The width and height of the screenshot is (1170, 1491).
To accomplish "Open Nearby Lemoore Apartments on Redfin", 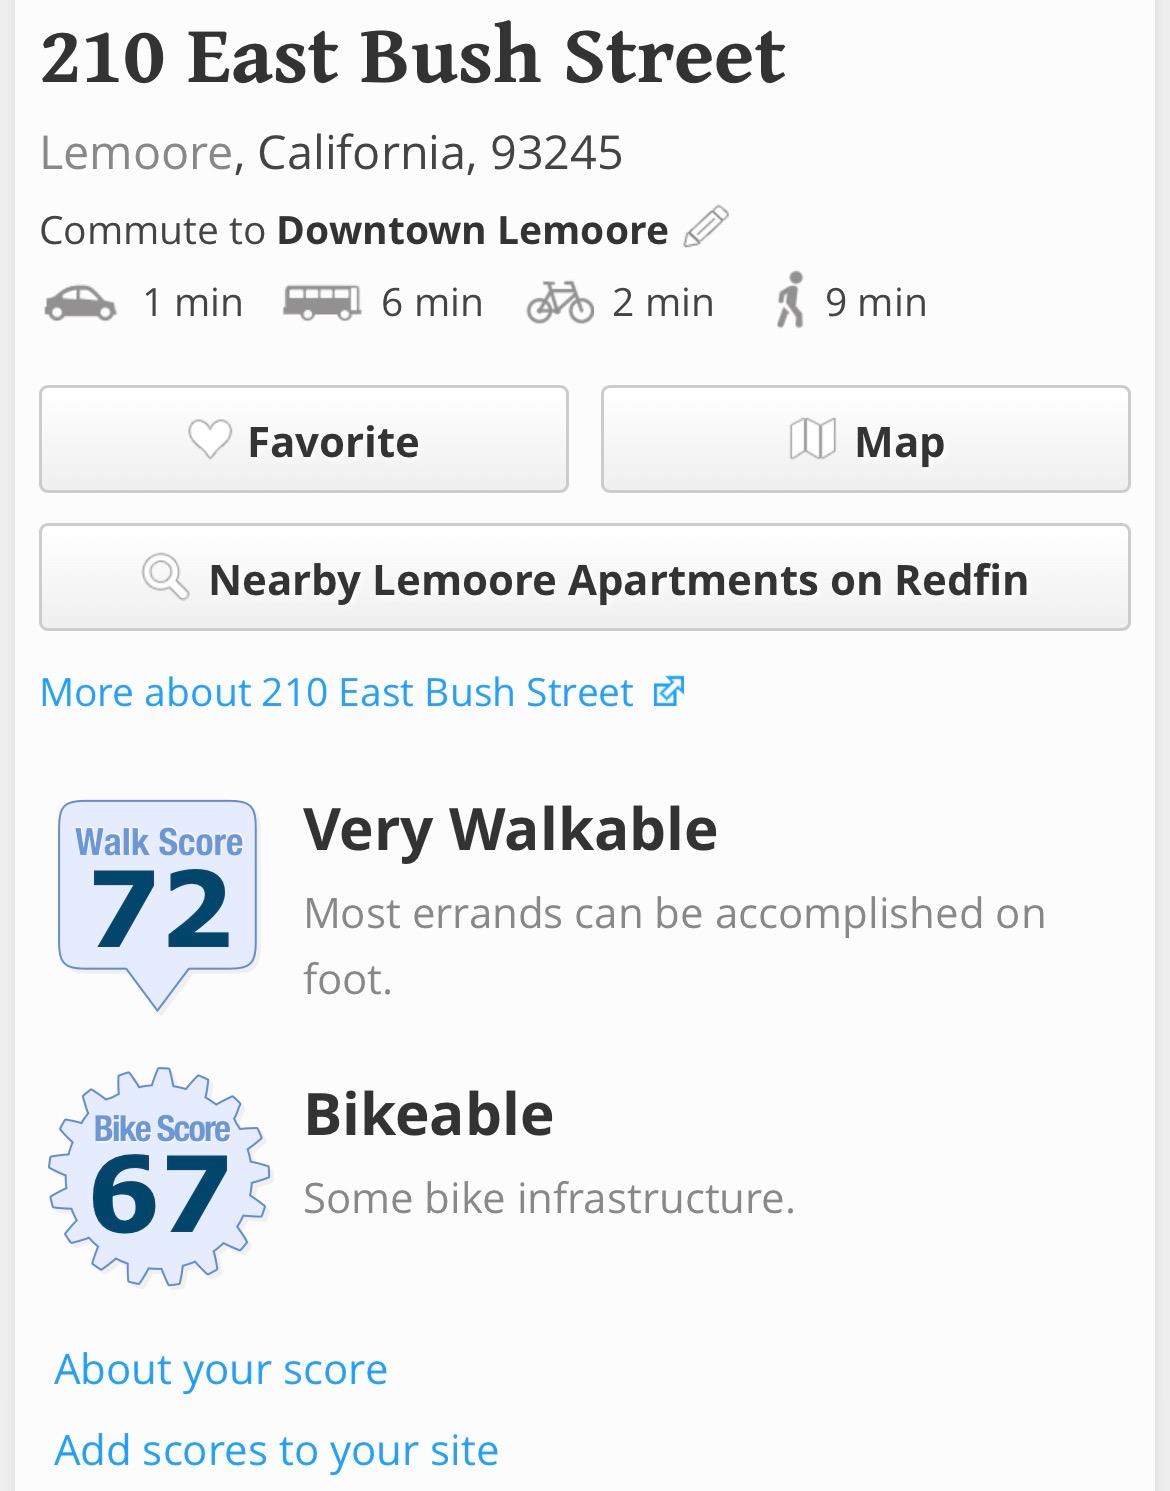I will 585,578.
